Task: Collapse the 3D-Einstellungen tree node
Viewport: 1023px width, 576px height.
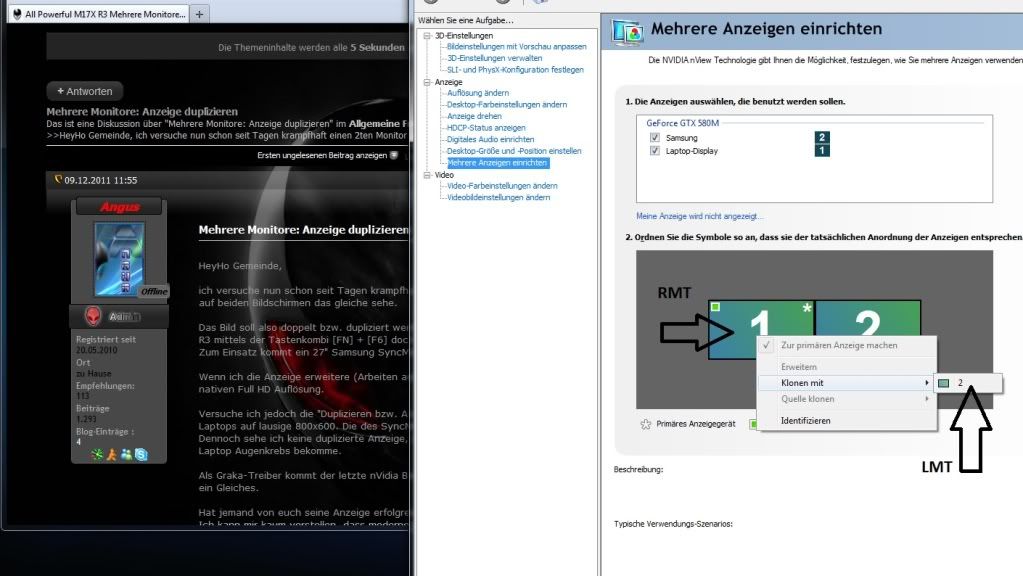Action: point(427,36)
